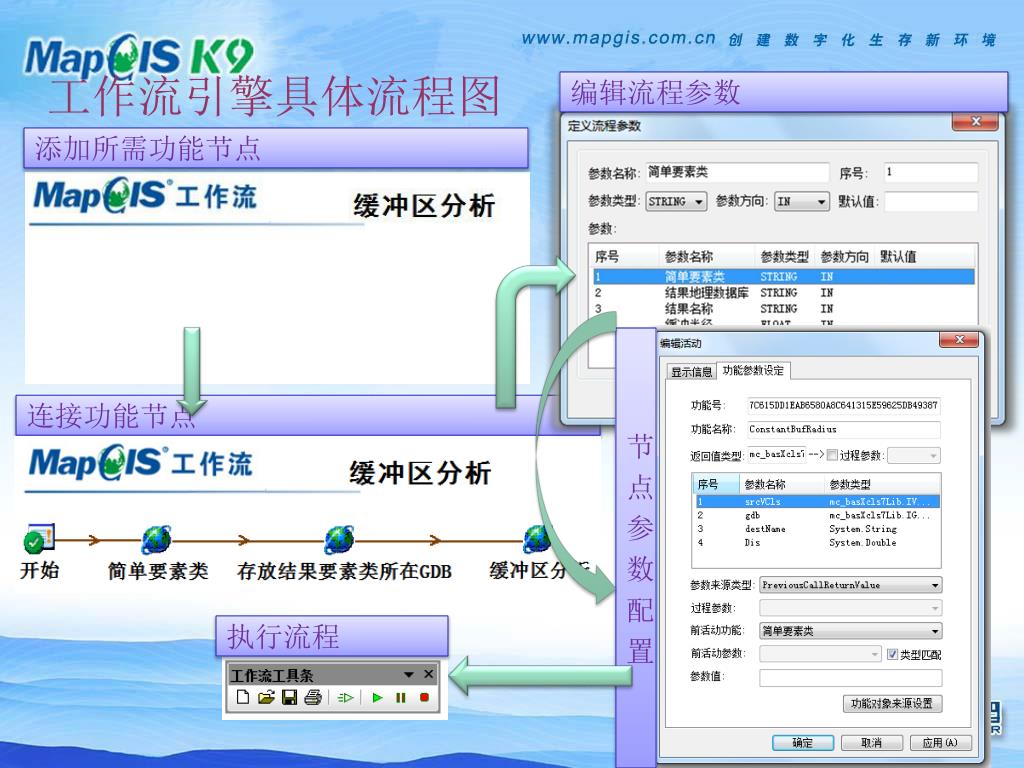Screen dimensions: 1024x768
Task: Select the destName parameter row
Action: pyautogui.click(x=818, y=529)
